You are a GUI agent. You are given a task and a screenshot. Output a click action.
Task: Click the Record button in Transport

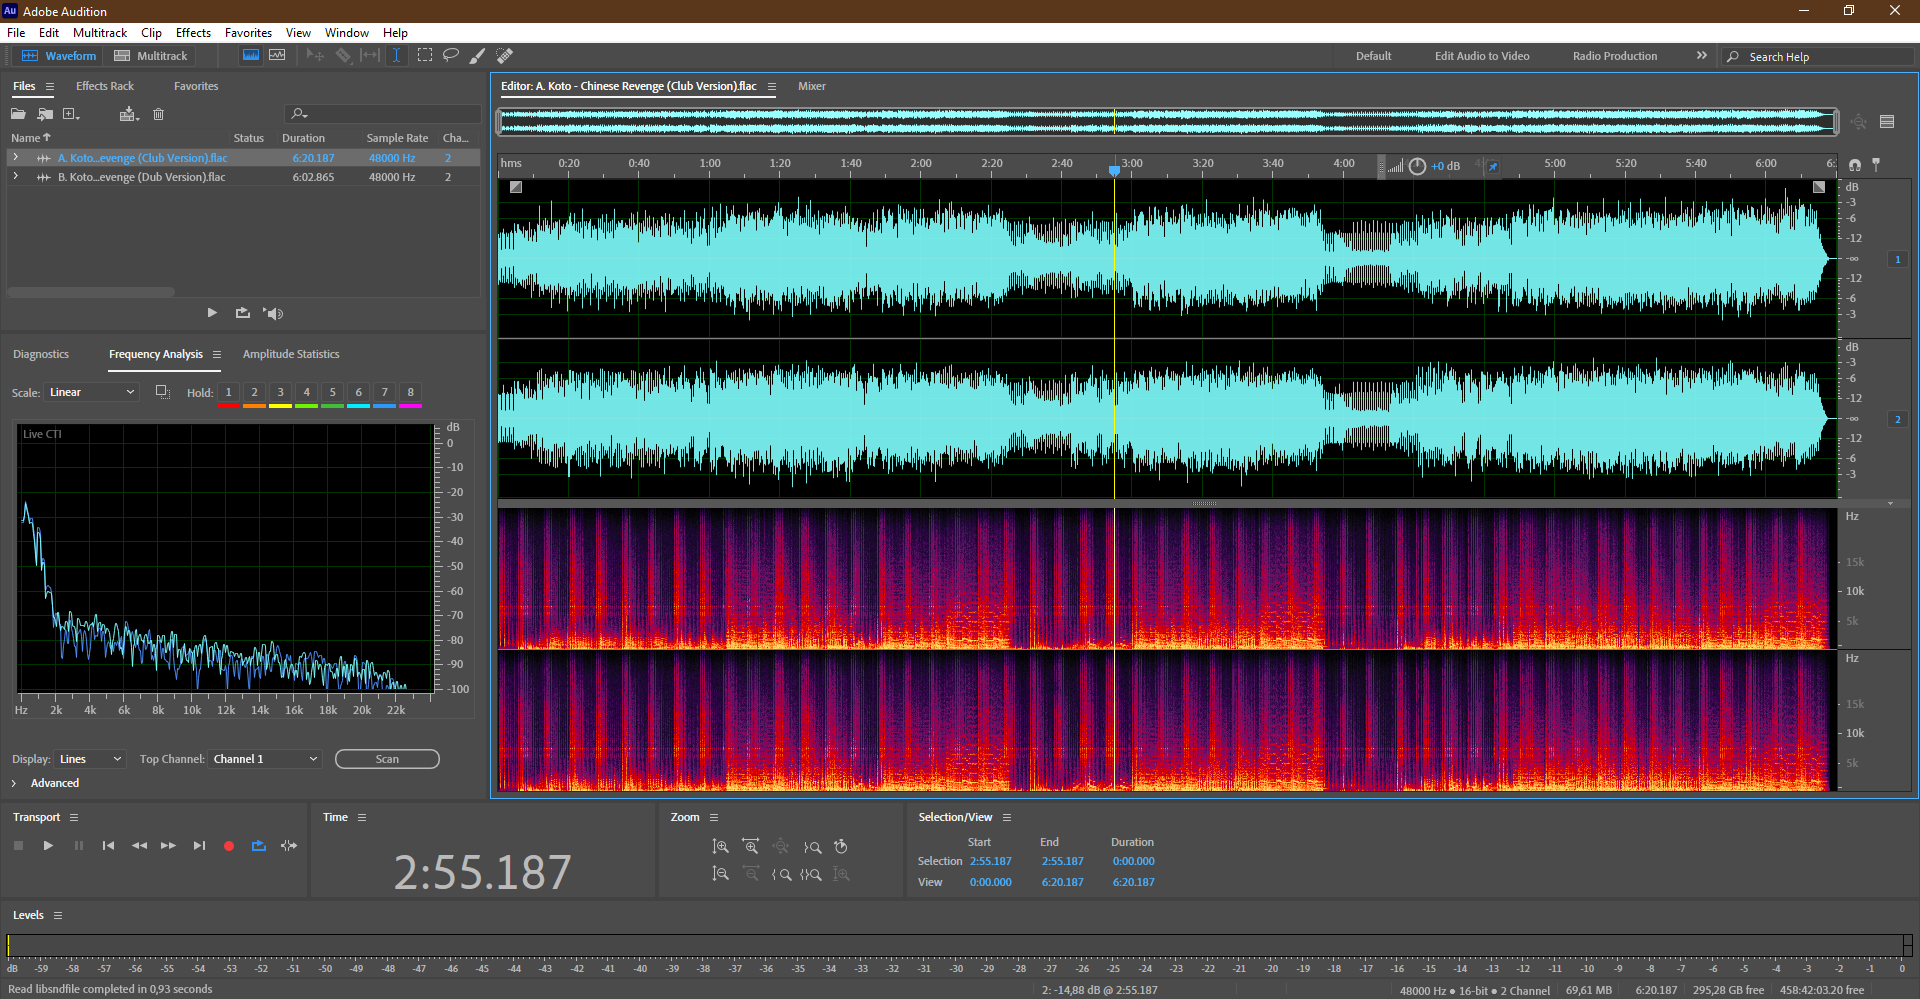229,846
